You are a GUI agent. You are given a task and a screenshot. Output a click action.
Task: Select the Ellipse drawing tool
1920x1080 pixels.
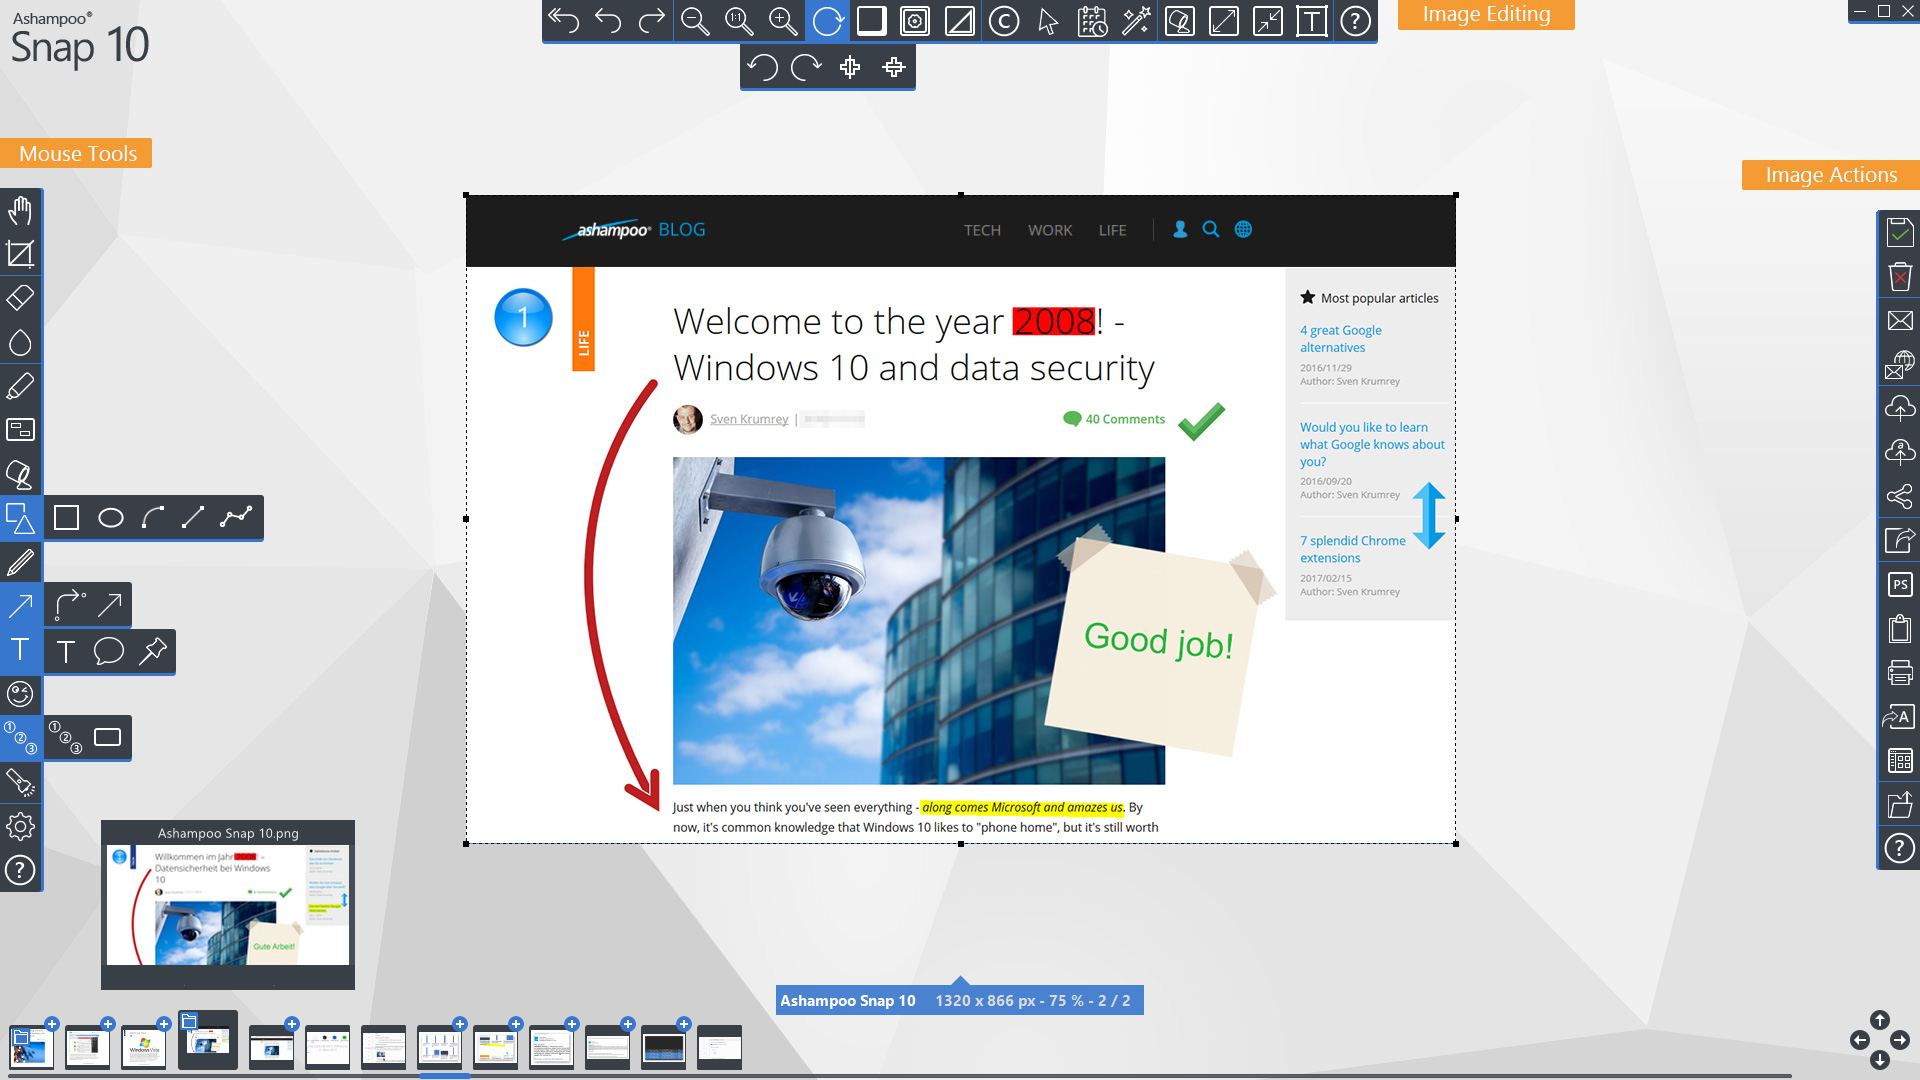[109, 517]
